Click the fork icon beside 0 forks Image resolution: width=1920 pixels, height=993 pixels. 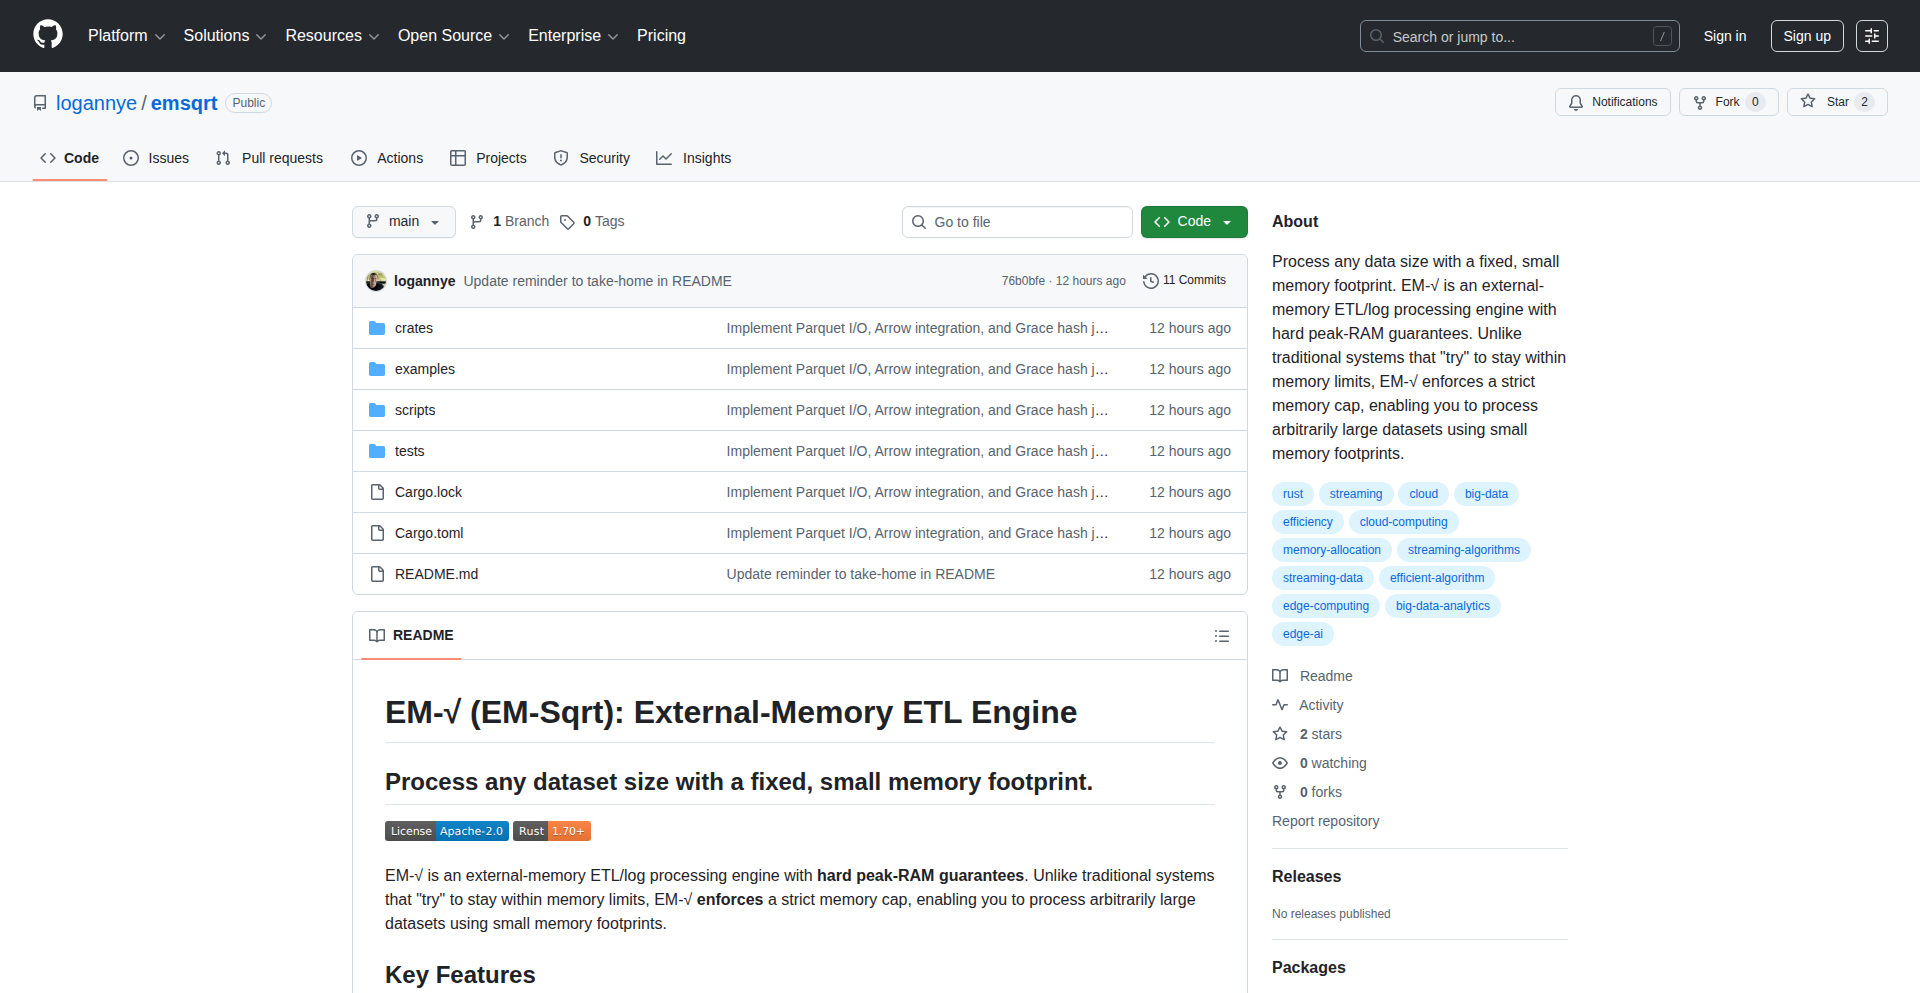click(x=1280, y=791)
